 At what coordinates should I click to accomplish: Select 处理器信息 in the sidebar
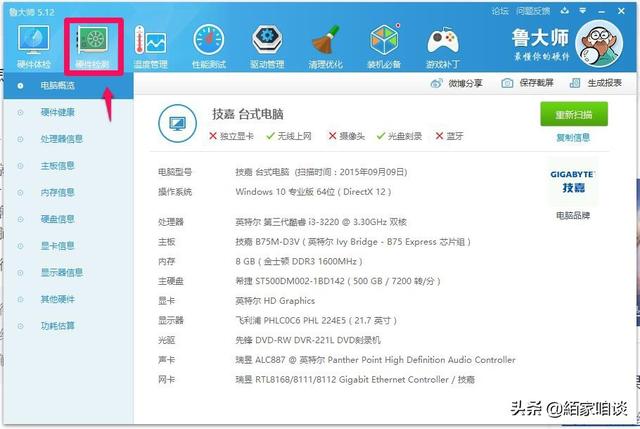(x=69, y=139)
